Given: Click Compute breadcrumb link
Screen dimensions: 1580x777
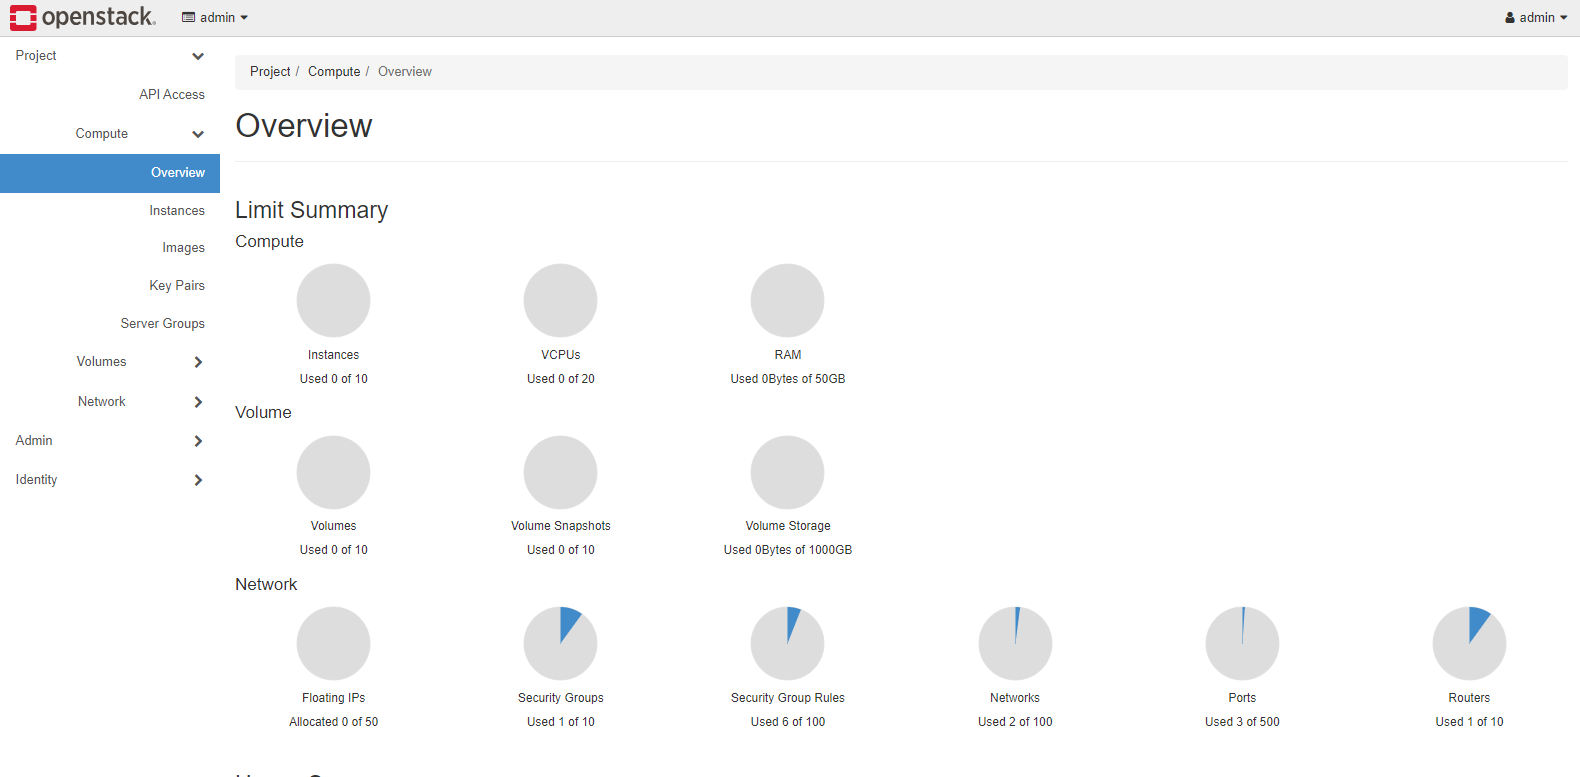Looking at the screenshot, I should tap(334, 72).
